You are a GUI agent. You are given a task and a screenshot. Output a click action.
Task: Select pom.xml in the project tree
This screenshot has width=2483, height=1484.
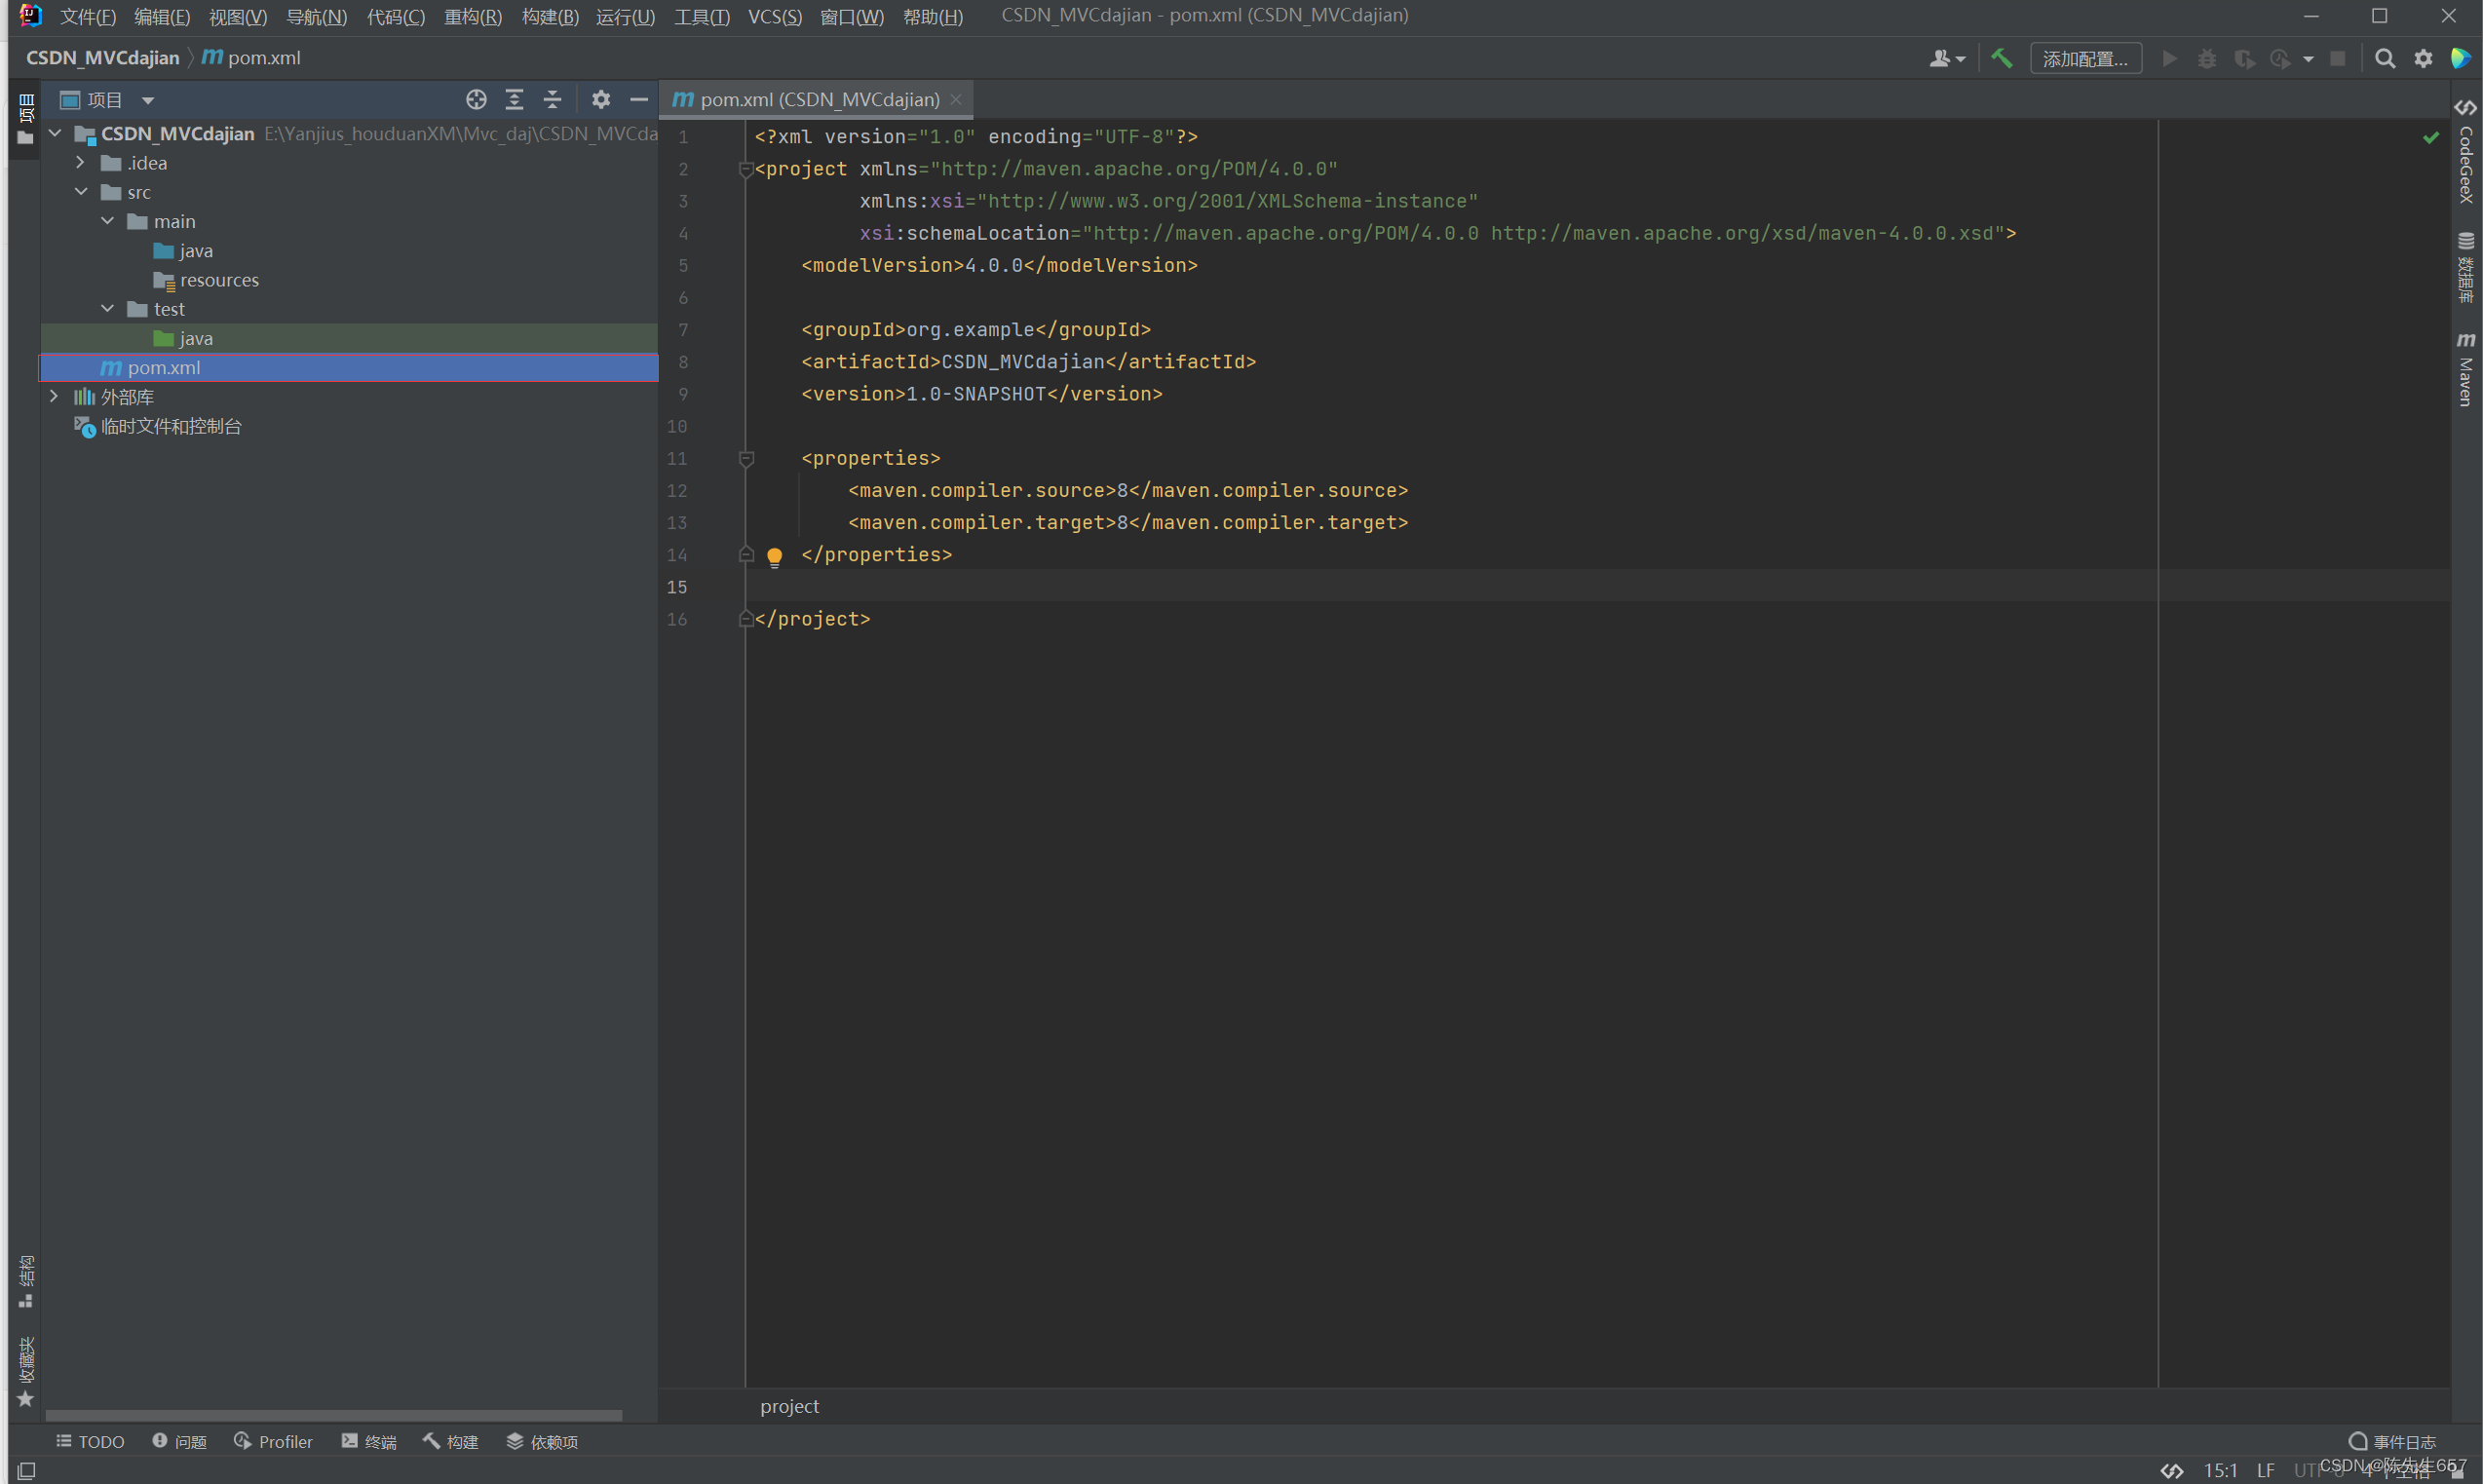(164, 368)
